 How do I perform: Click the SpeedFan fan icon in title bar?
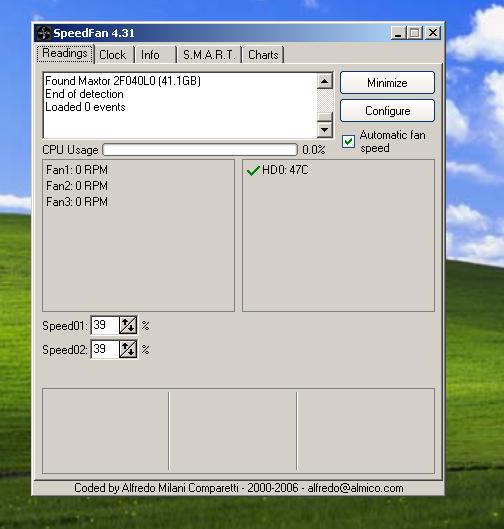click(x=44, y=33)
